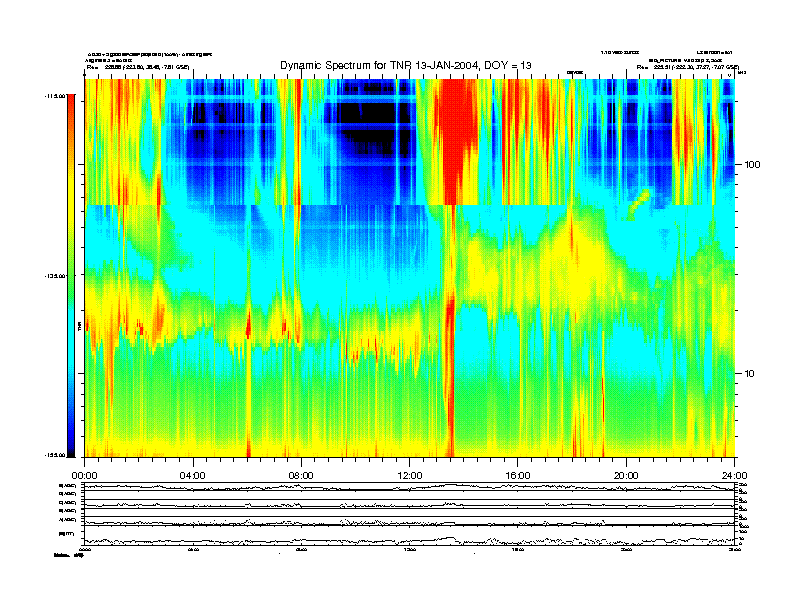This screenshot has height=612, width=792.
Task: Click the '-155.00' color bar bottom label
Action: [55, 455]
